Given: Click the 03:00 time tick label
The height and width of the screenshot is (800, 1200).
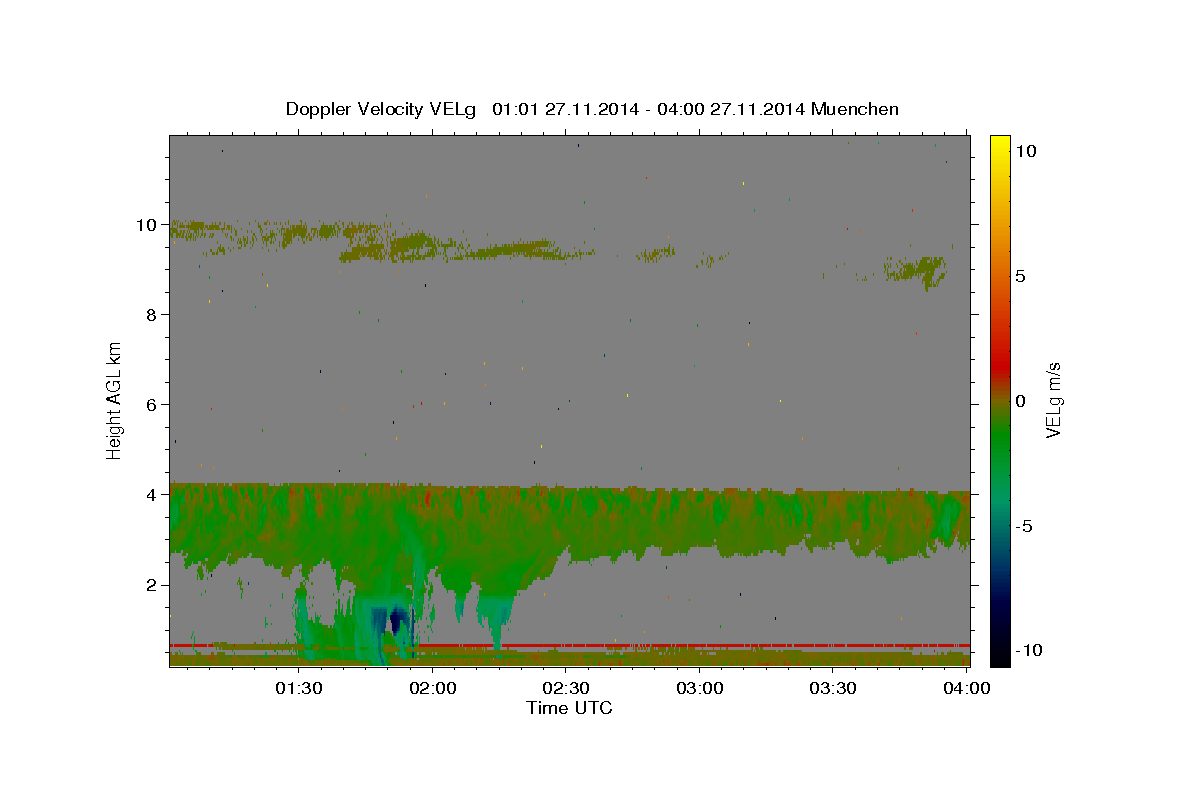Looking at the screenshot, I should coord(700,689).
